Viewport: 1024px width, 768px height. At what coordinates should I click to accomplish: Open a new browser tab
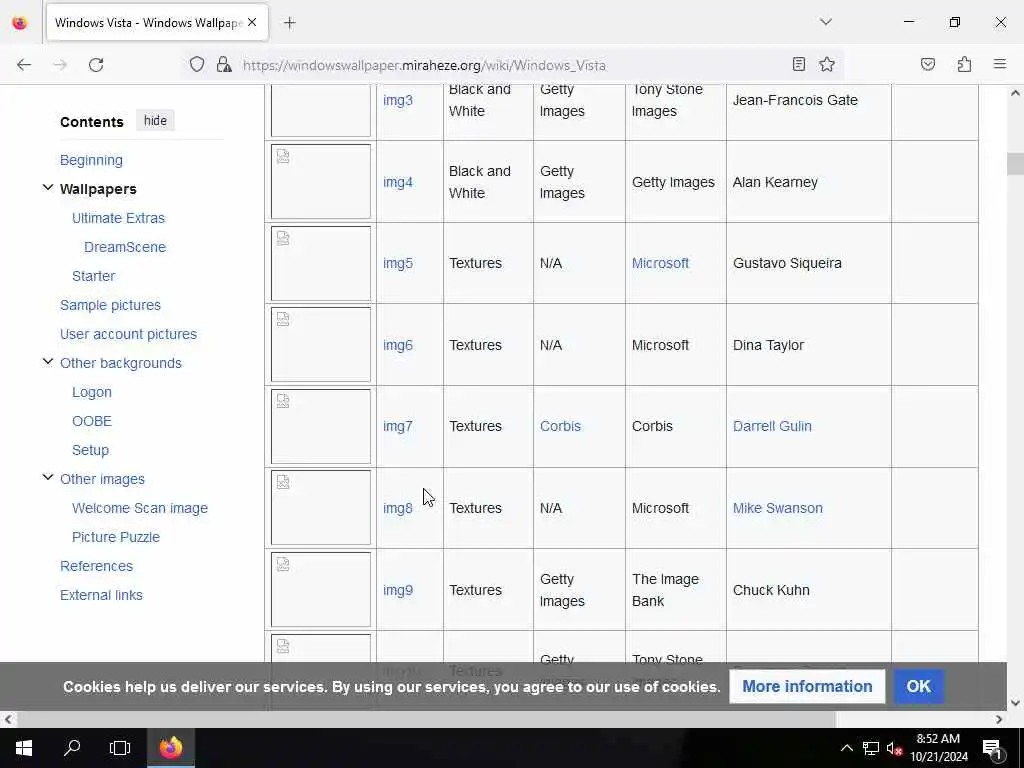(x=290, y=23)
